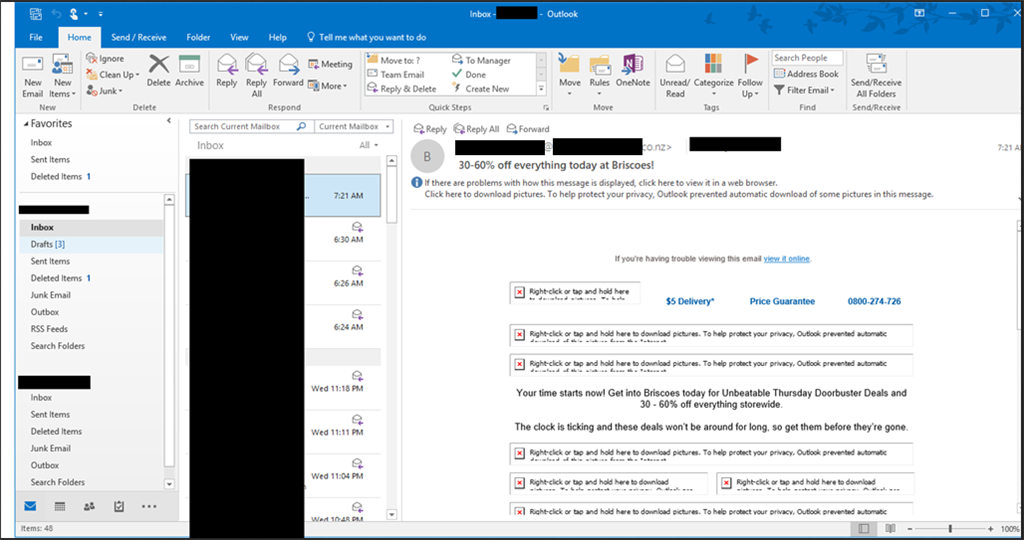Viewport: 1024px width, 540px height.
Task: Open the Drafts folder
Action: point(91,244)
